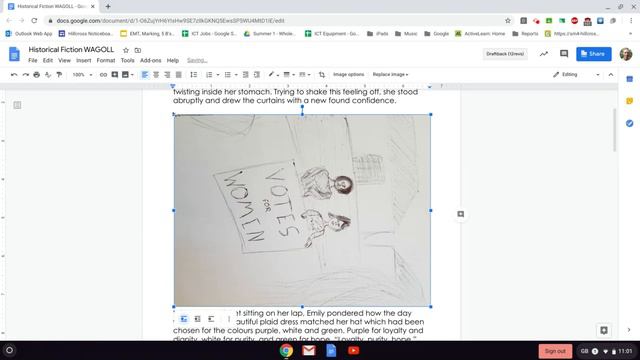Open the File menu
The width and height of the screenshot is (640, 360).
(x=33, y=60)
